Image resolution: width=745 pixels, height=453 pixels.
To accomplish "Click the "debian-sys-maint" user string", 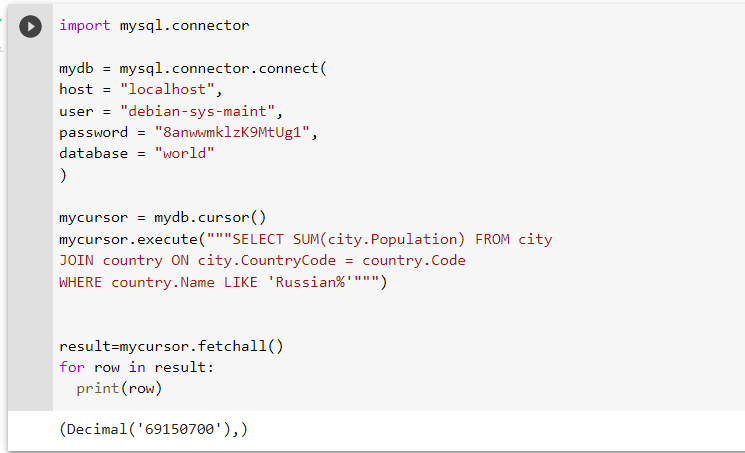I will (197, 111).
